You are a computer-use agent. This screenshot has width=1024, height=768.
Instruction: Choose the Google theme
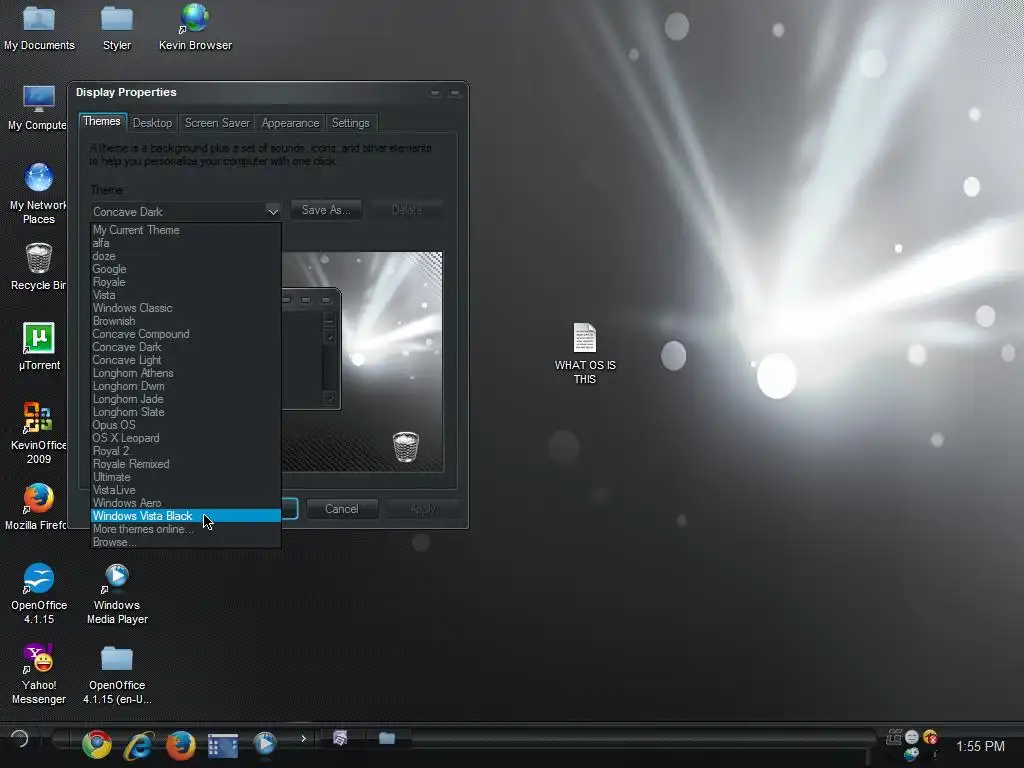click(185, 269)
